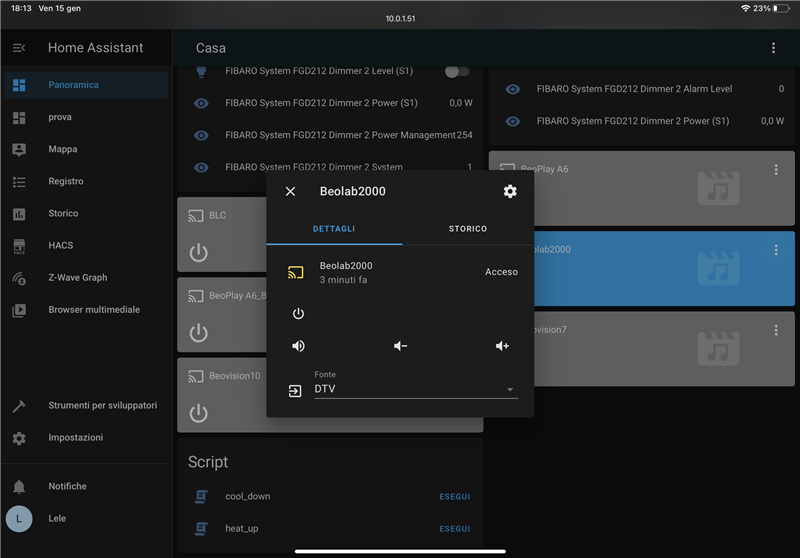Toggle power on the Beovision10 card
800x558 pixels.
coord(199,413)
